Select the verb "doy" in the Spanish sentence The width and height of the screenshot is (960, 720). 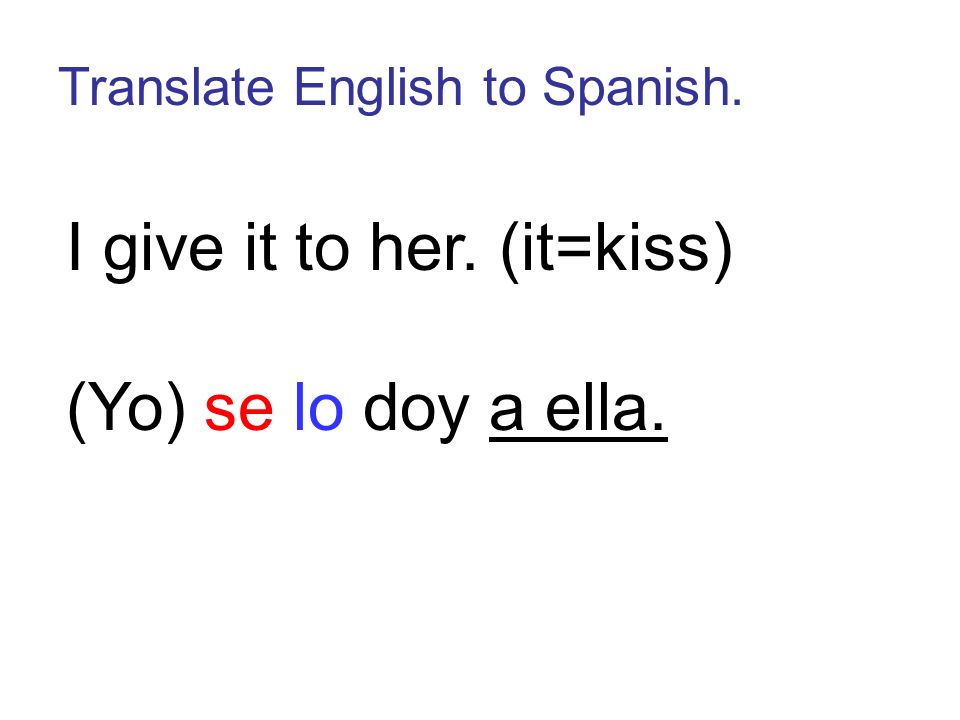coord(416,411)
